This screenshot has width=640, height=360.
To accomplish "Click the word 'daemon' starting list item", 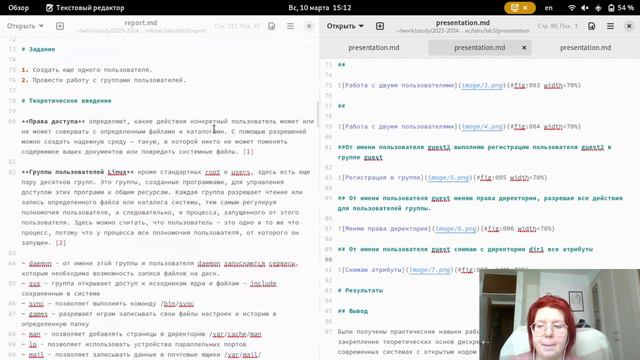I will (40, 264).
